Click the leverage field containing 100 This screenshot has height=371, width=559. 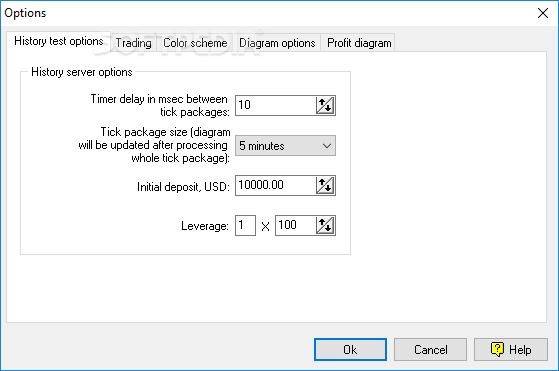click(295, 225)
